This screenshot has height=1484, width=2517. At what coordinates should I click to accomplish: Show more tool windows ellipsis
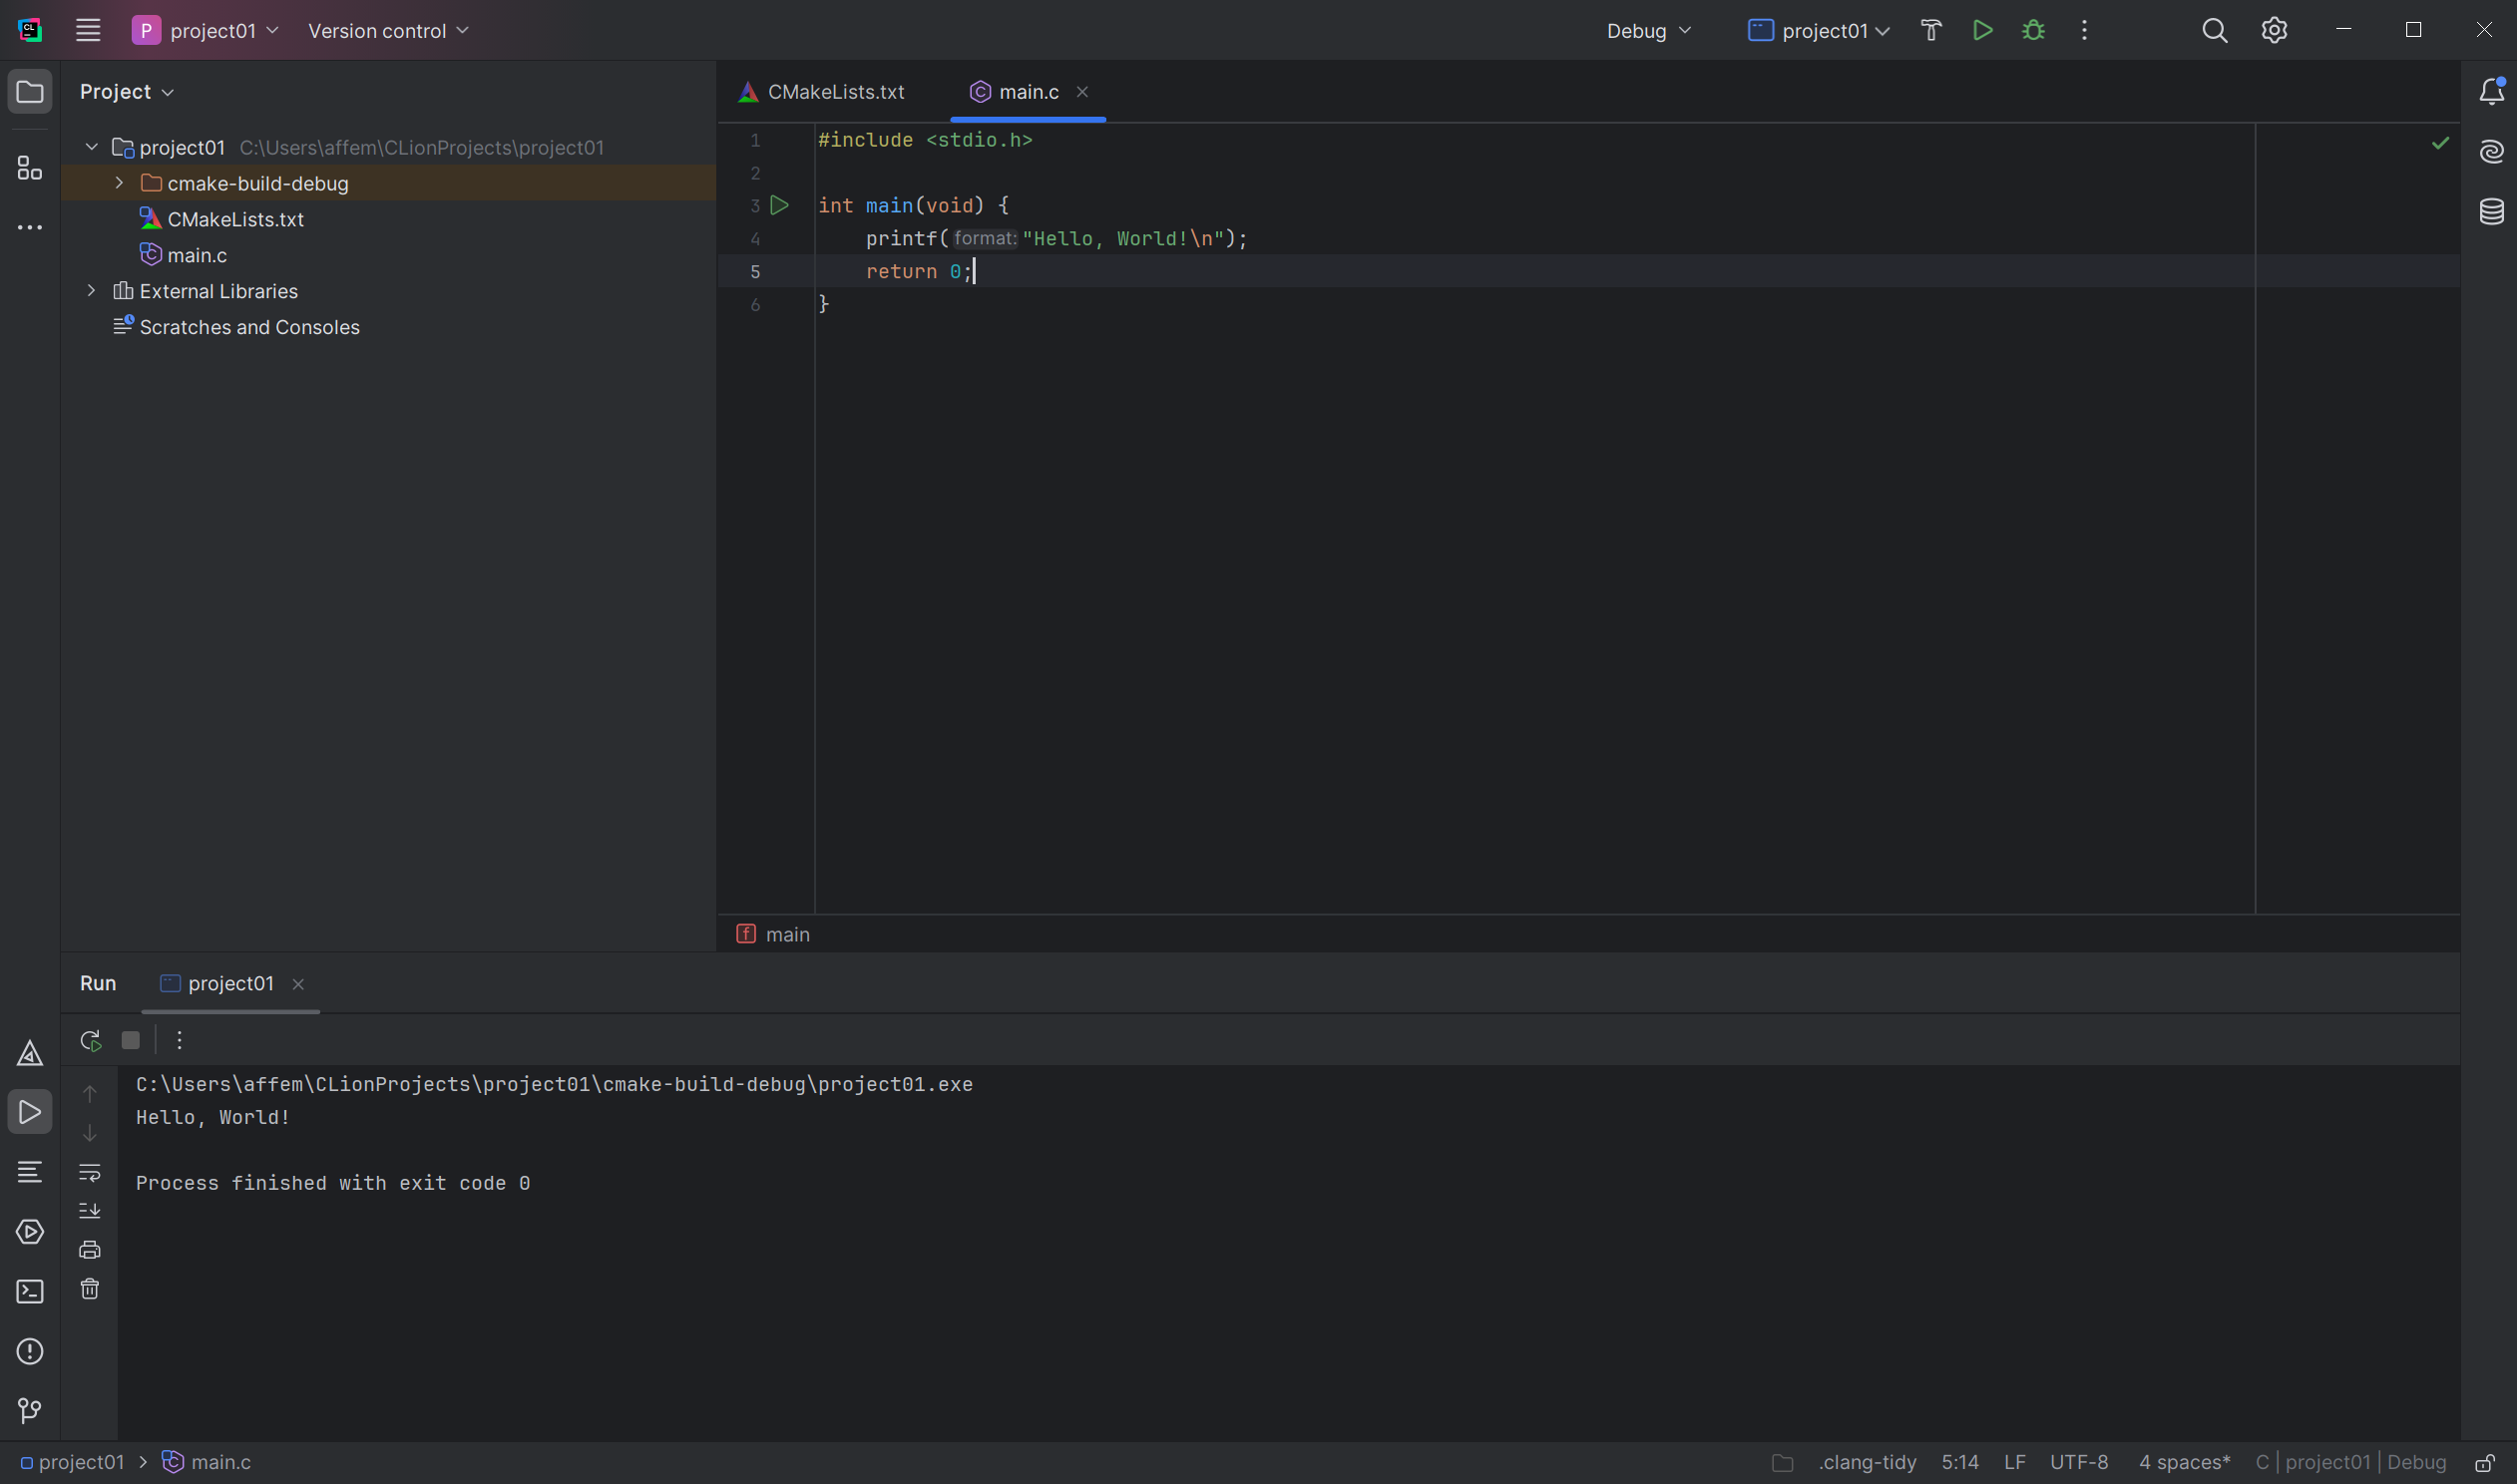pos(30,228)
